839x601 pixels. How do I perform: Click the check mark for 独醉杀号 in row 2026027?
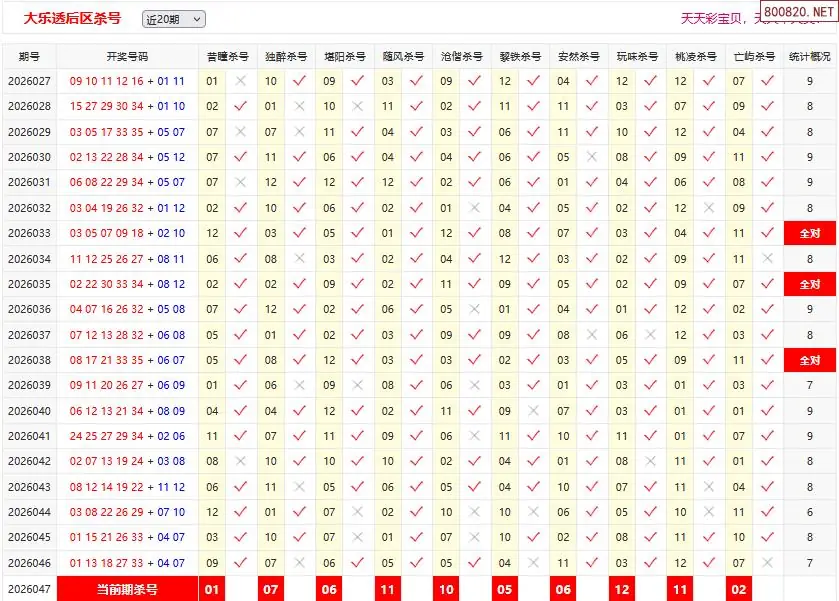299,81
